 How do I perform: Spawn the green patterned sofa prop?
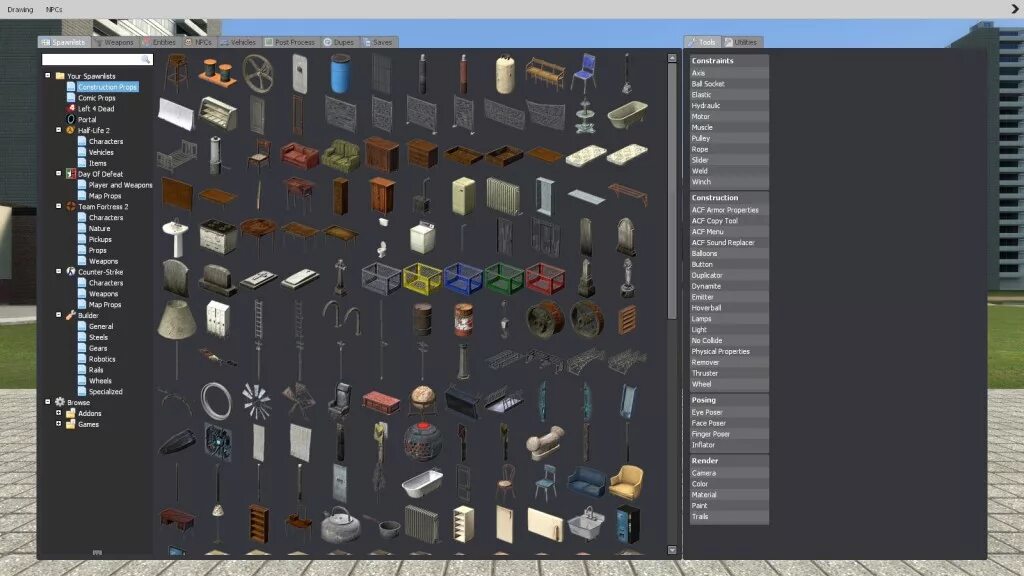(x=340, y=155)
